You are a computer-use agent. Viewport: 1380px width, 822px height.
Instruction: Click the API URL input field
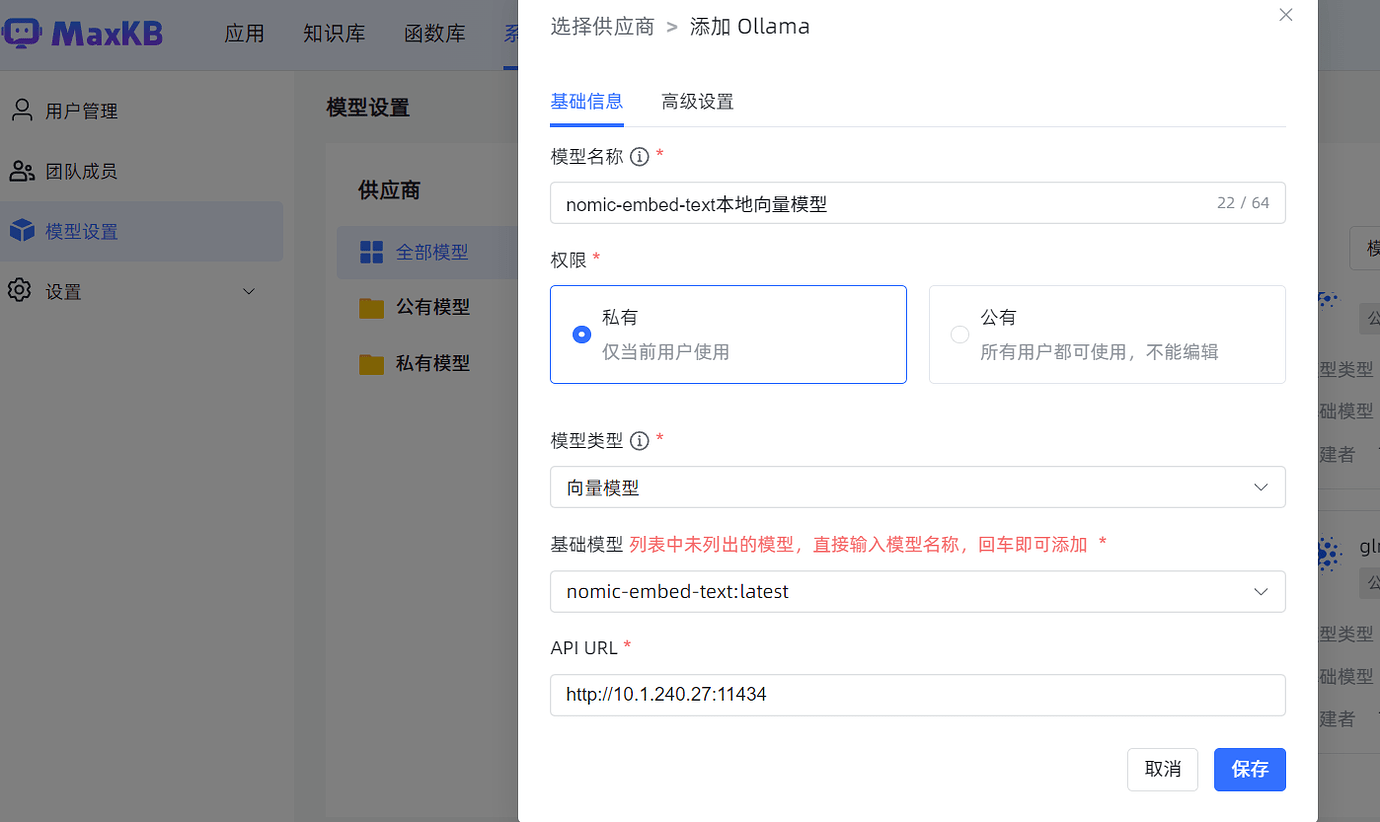pyautogui.click(x=918, y=695)
